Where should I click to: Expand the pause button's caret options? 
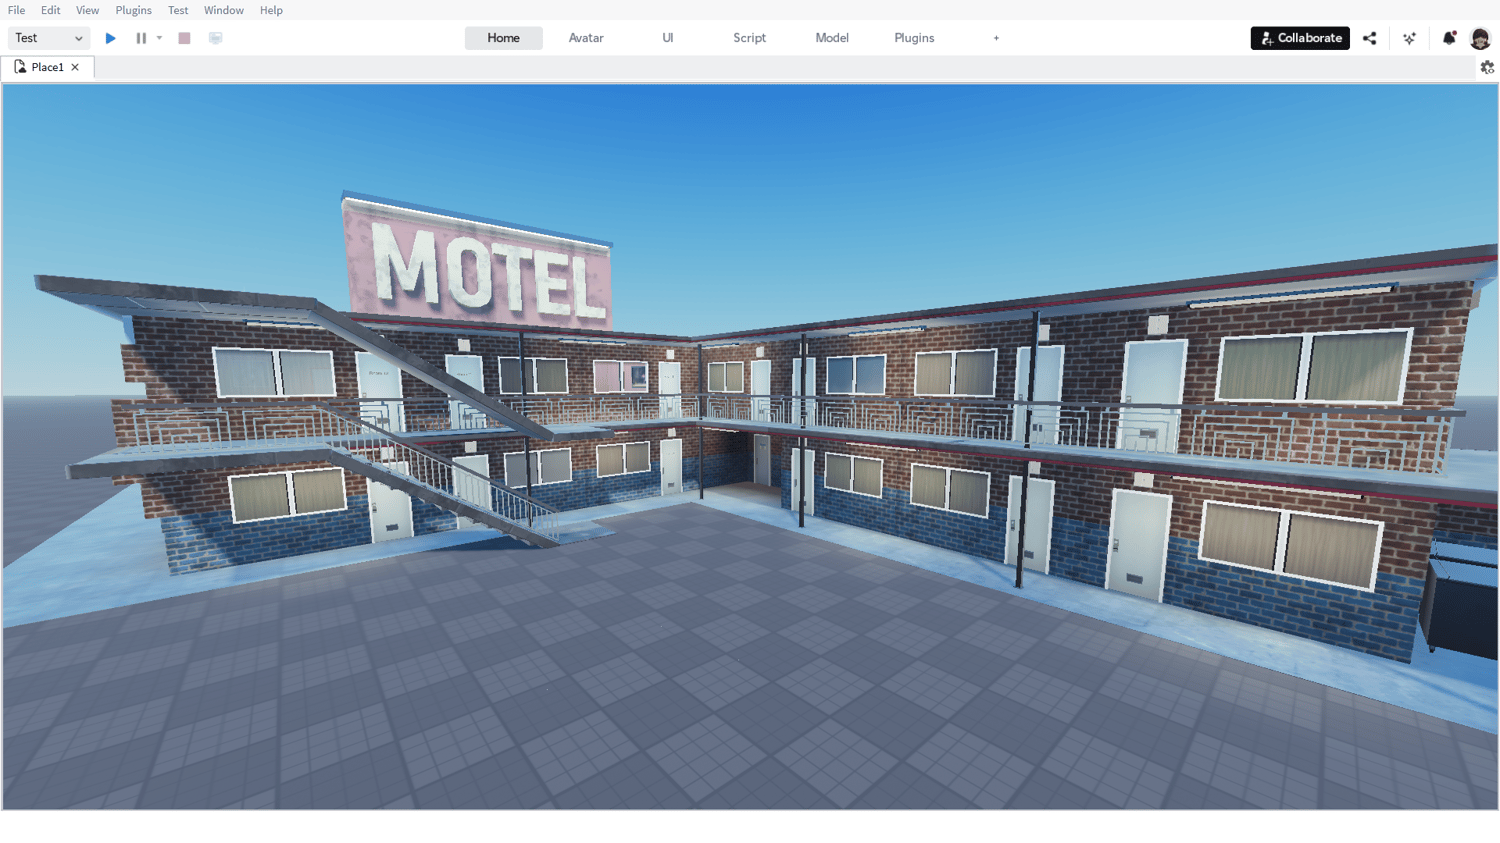(158, 37)
